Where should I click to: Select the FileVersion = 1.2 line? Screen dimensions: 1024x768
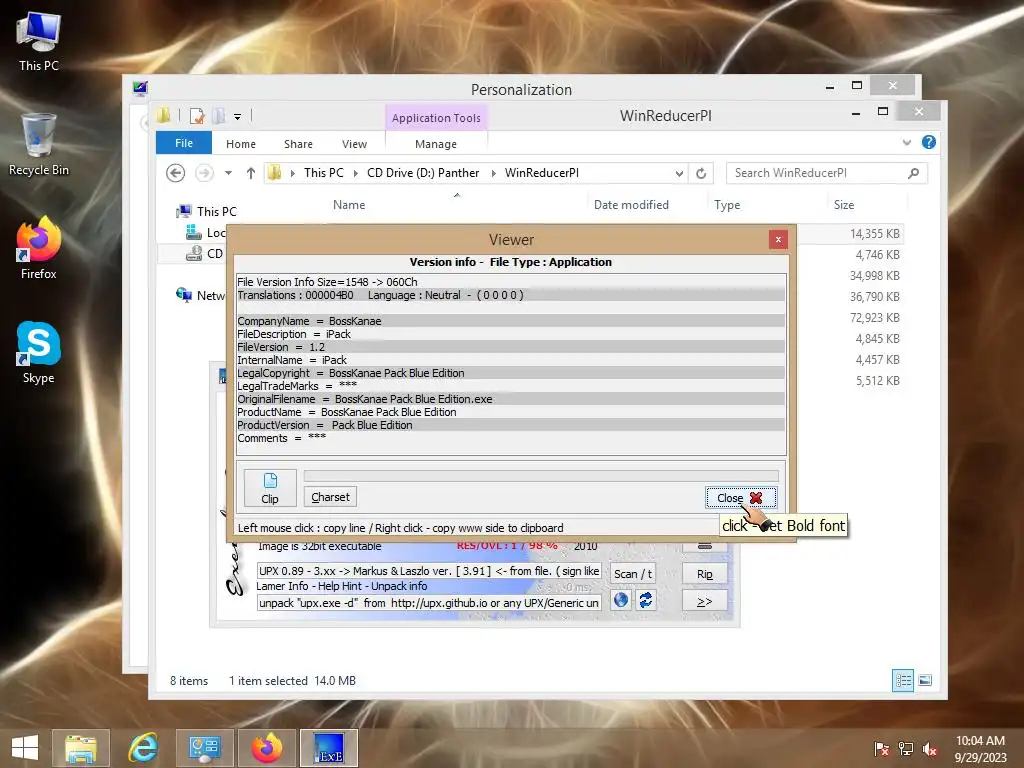click(511, 347)
